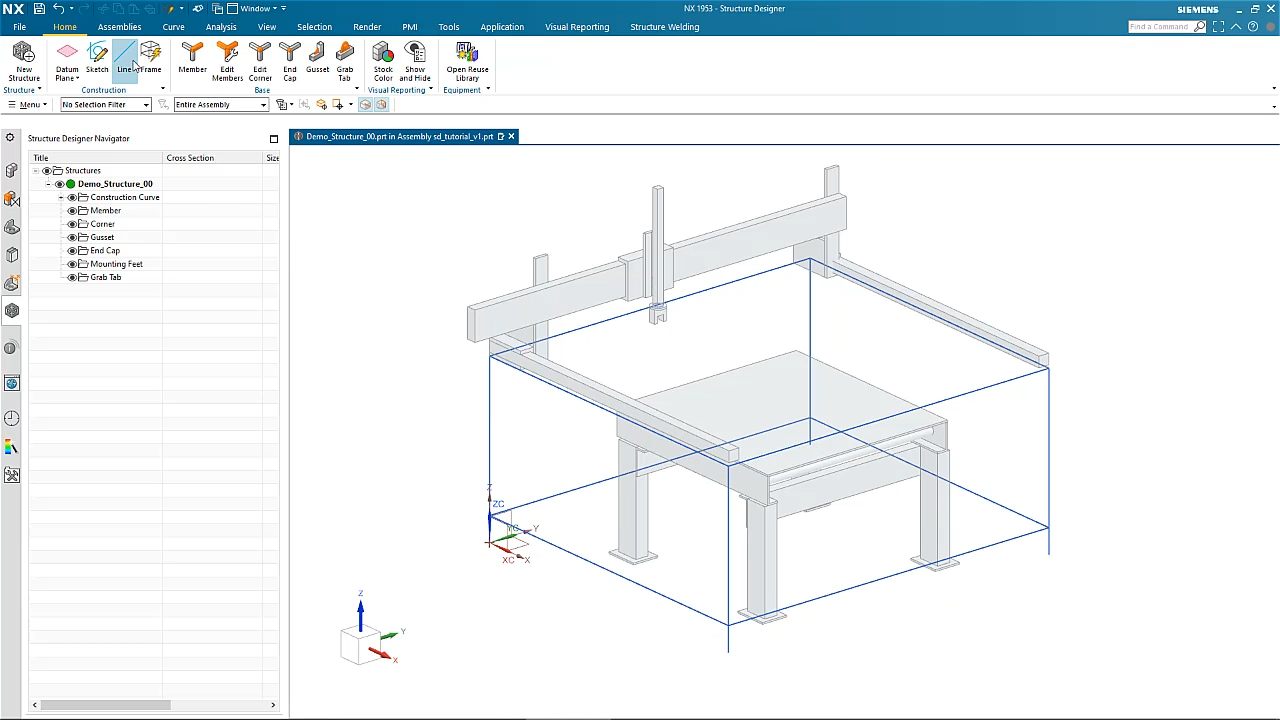
Task: Open the Reuse Library
Action: click(467, 57)
